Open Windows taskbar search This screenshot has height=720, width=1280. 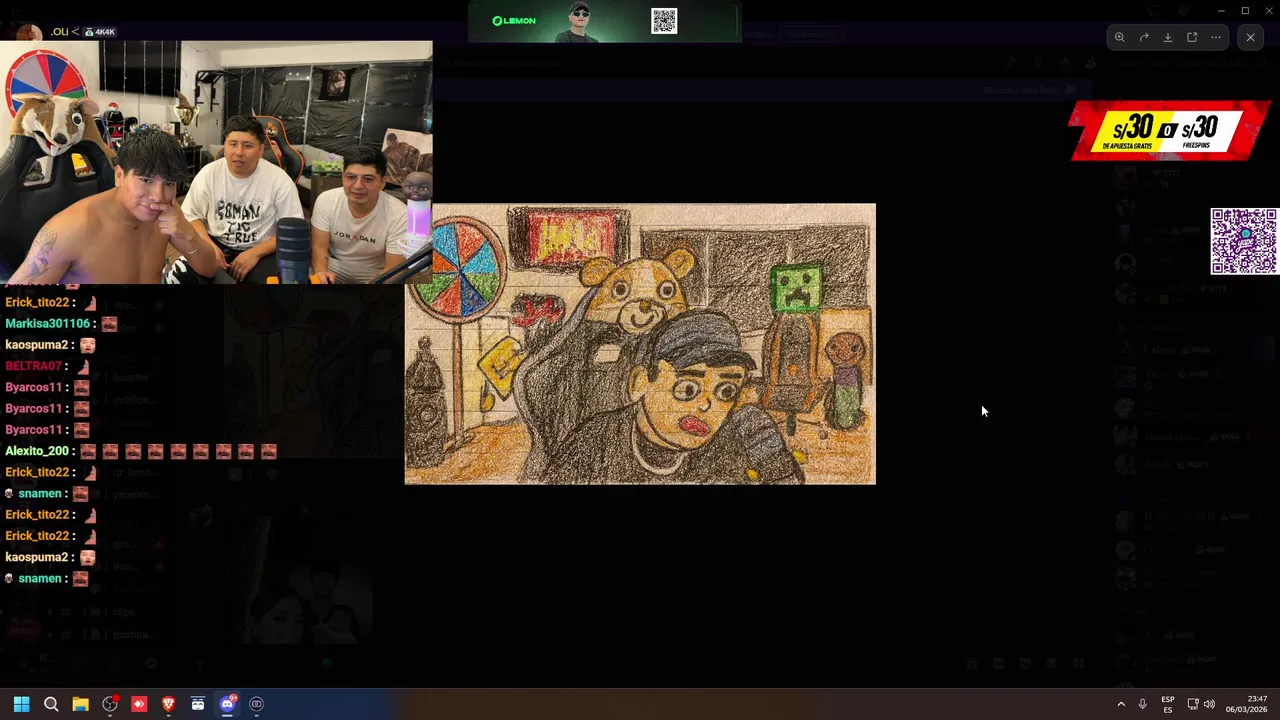(51, 704)
